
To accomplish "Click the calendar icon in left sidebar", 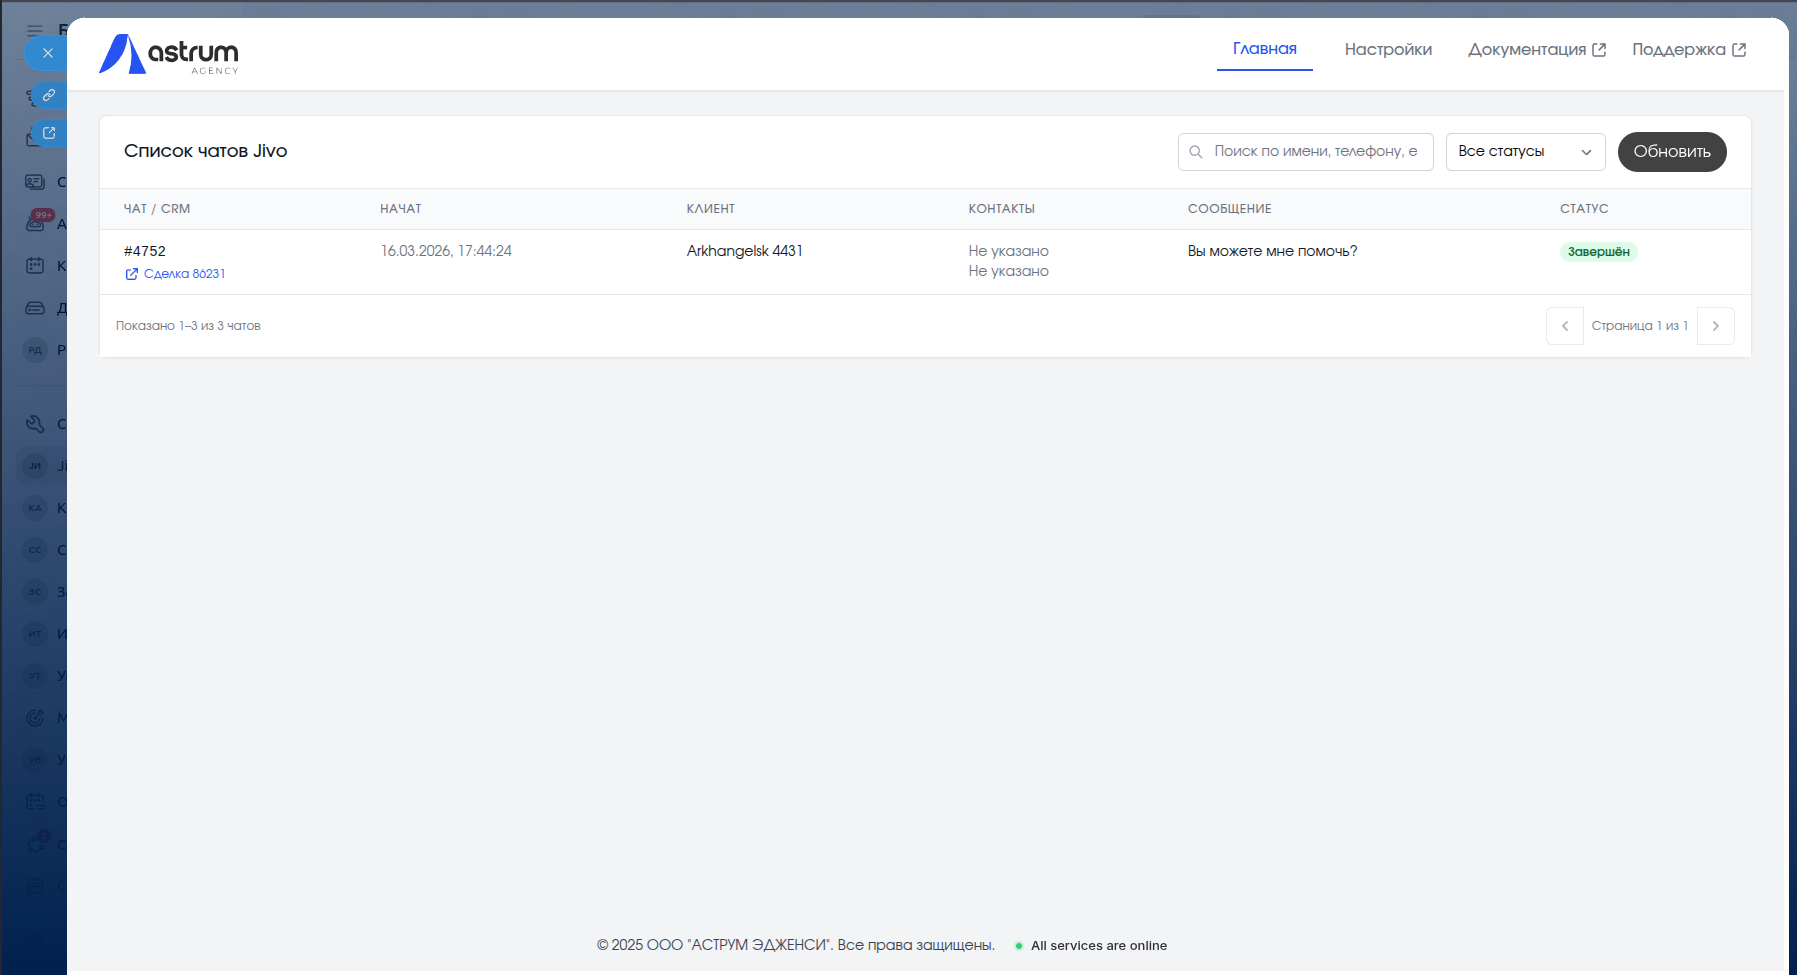I will click(35, 266).
